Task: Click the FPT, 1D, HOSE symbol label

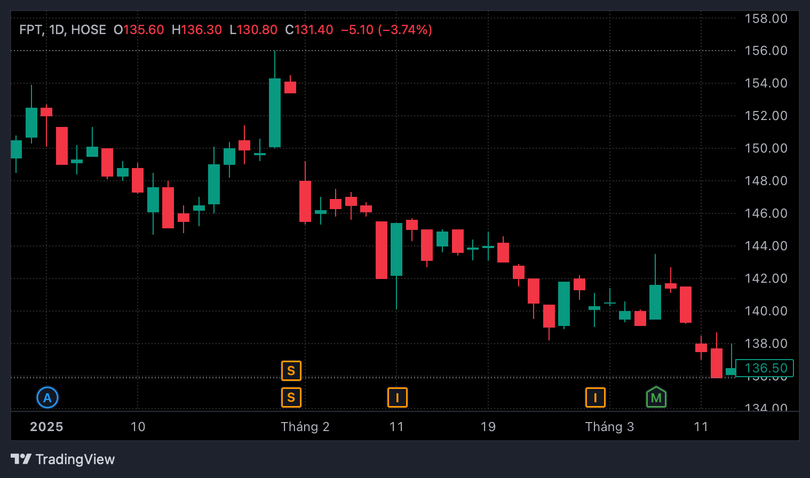Action: click(62, 30)
